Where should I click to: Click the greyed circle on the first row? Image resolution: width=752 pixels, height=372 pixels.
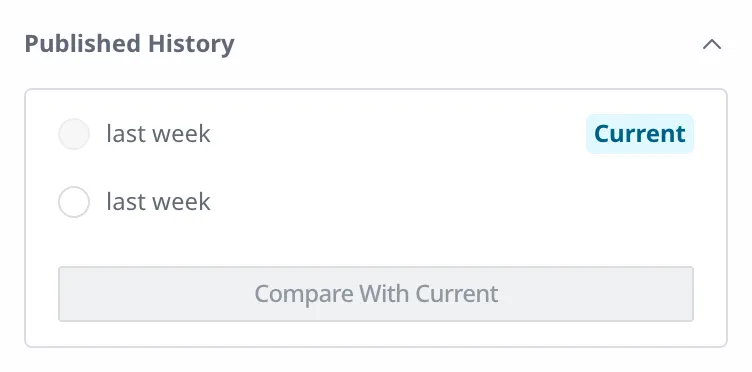click(x=74, y=134)
